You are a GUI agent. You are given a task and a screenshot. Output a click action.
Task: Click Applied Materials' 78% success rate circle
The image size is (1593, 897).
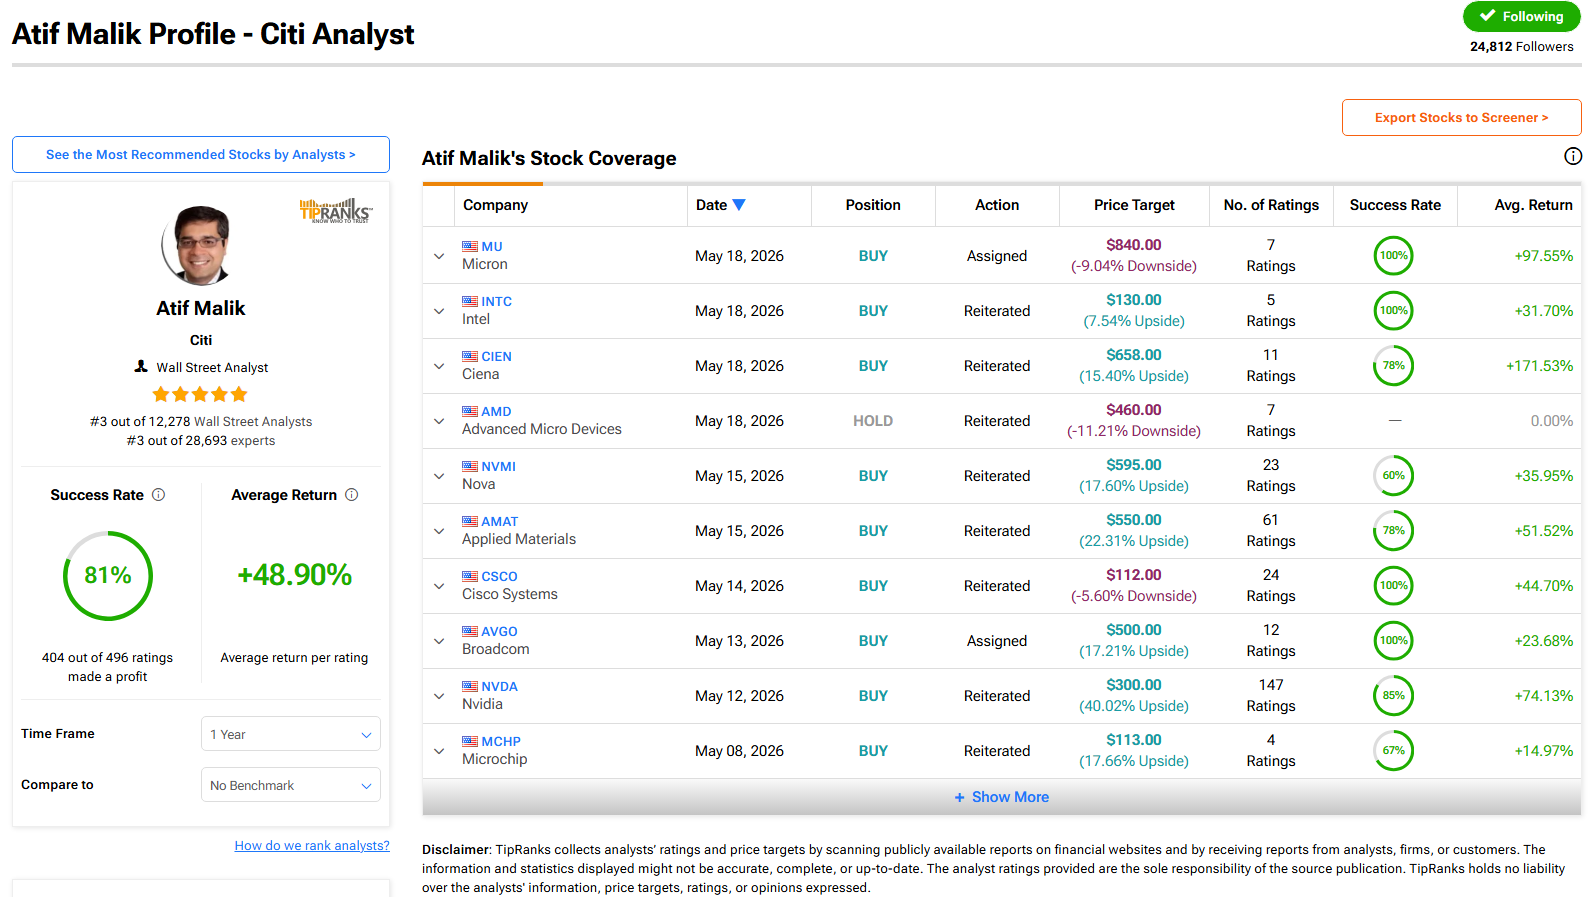1393,531
